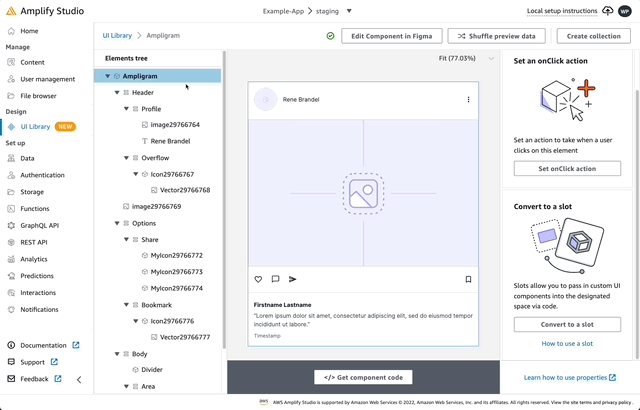Go back to UI Library breadcrumb

[117, 35]
